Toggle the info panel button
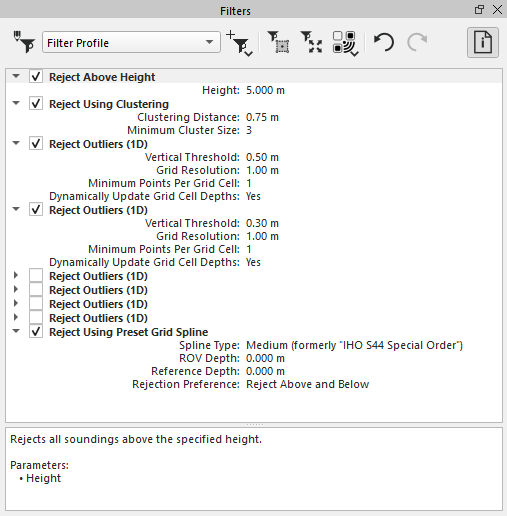507x516 pixels. pos(483,42)
